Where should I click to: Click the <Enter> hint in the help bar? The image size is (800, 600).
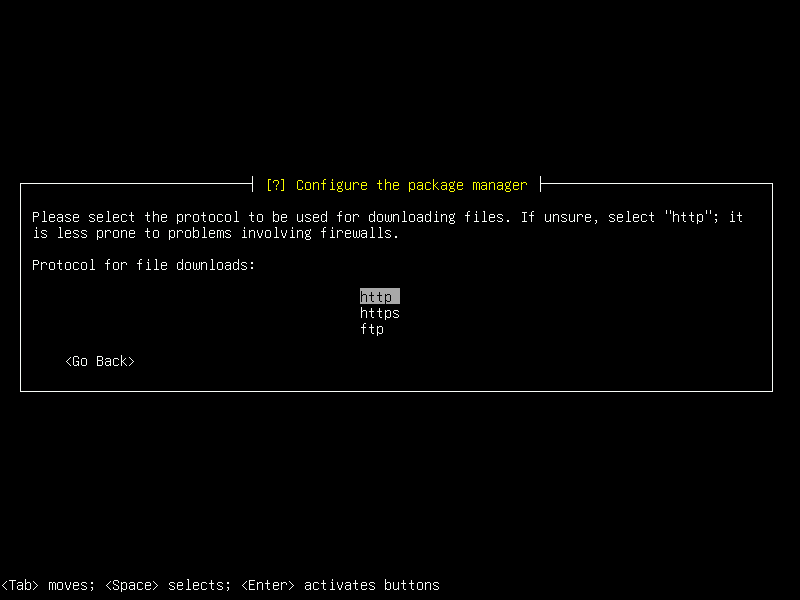pyautogui.click(x=264, y=585)
